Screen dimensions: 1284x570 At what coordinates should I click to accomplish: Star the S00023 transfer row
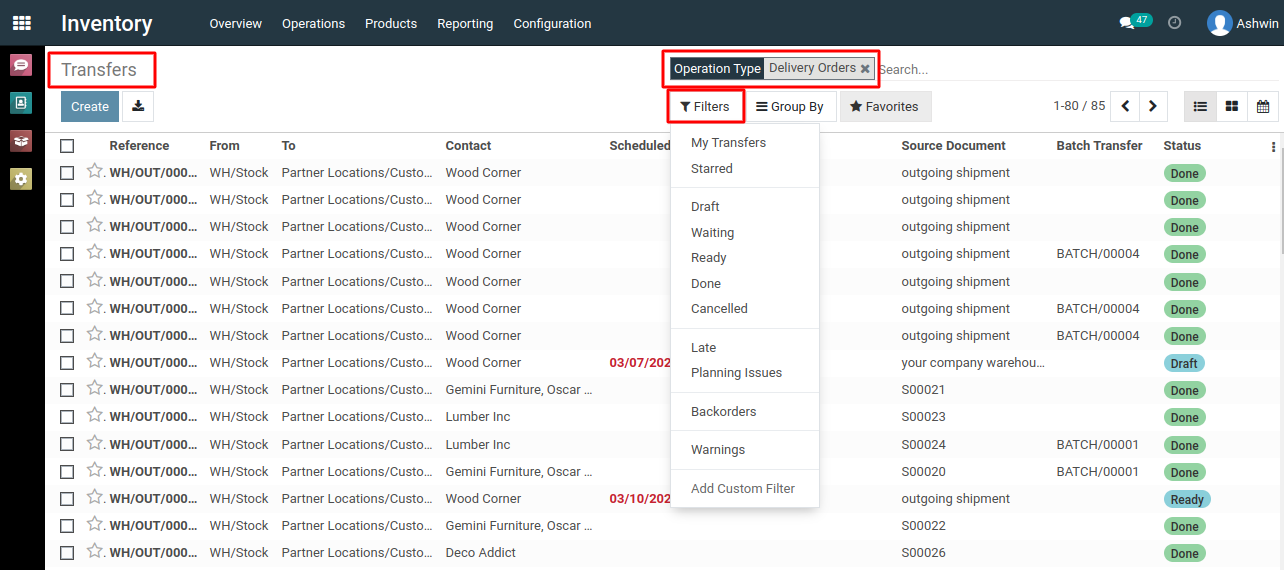click(x=95, y=415)
